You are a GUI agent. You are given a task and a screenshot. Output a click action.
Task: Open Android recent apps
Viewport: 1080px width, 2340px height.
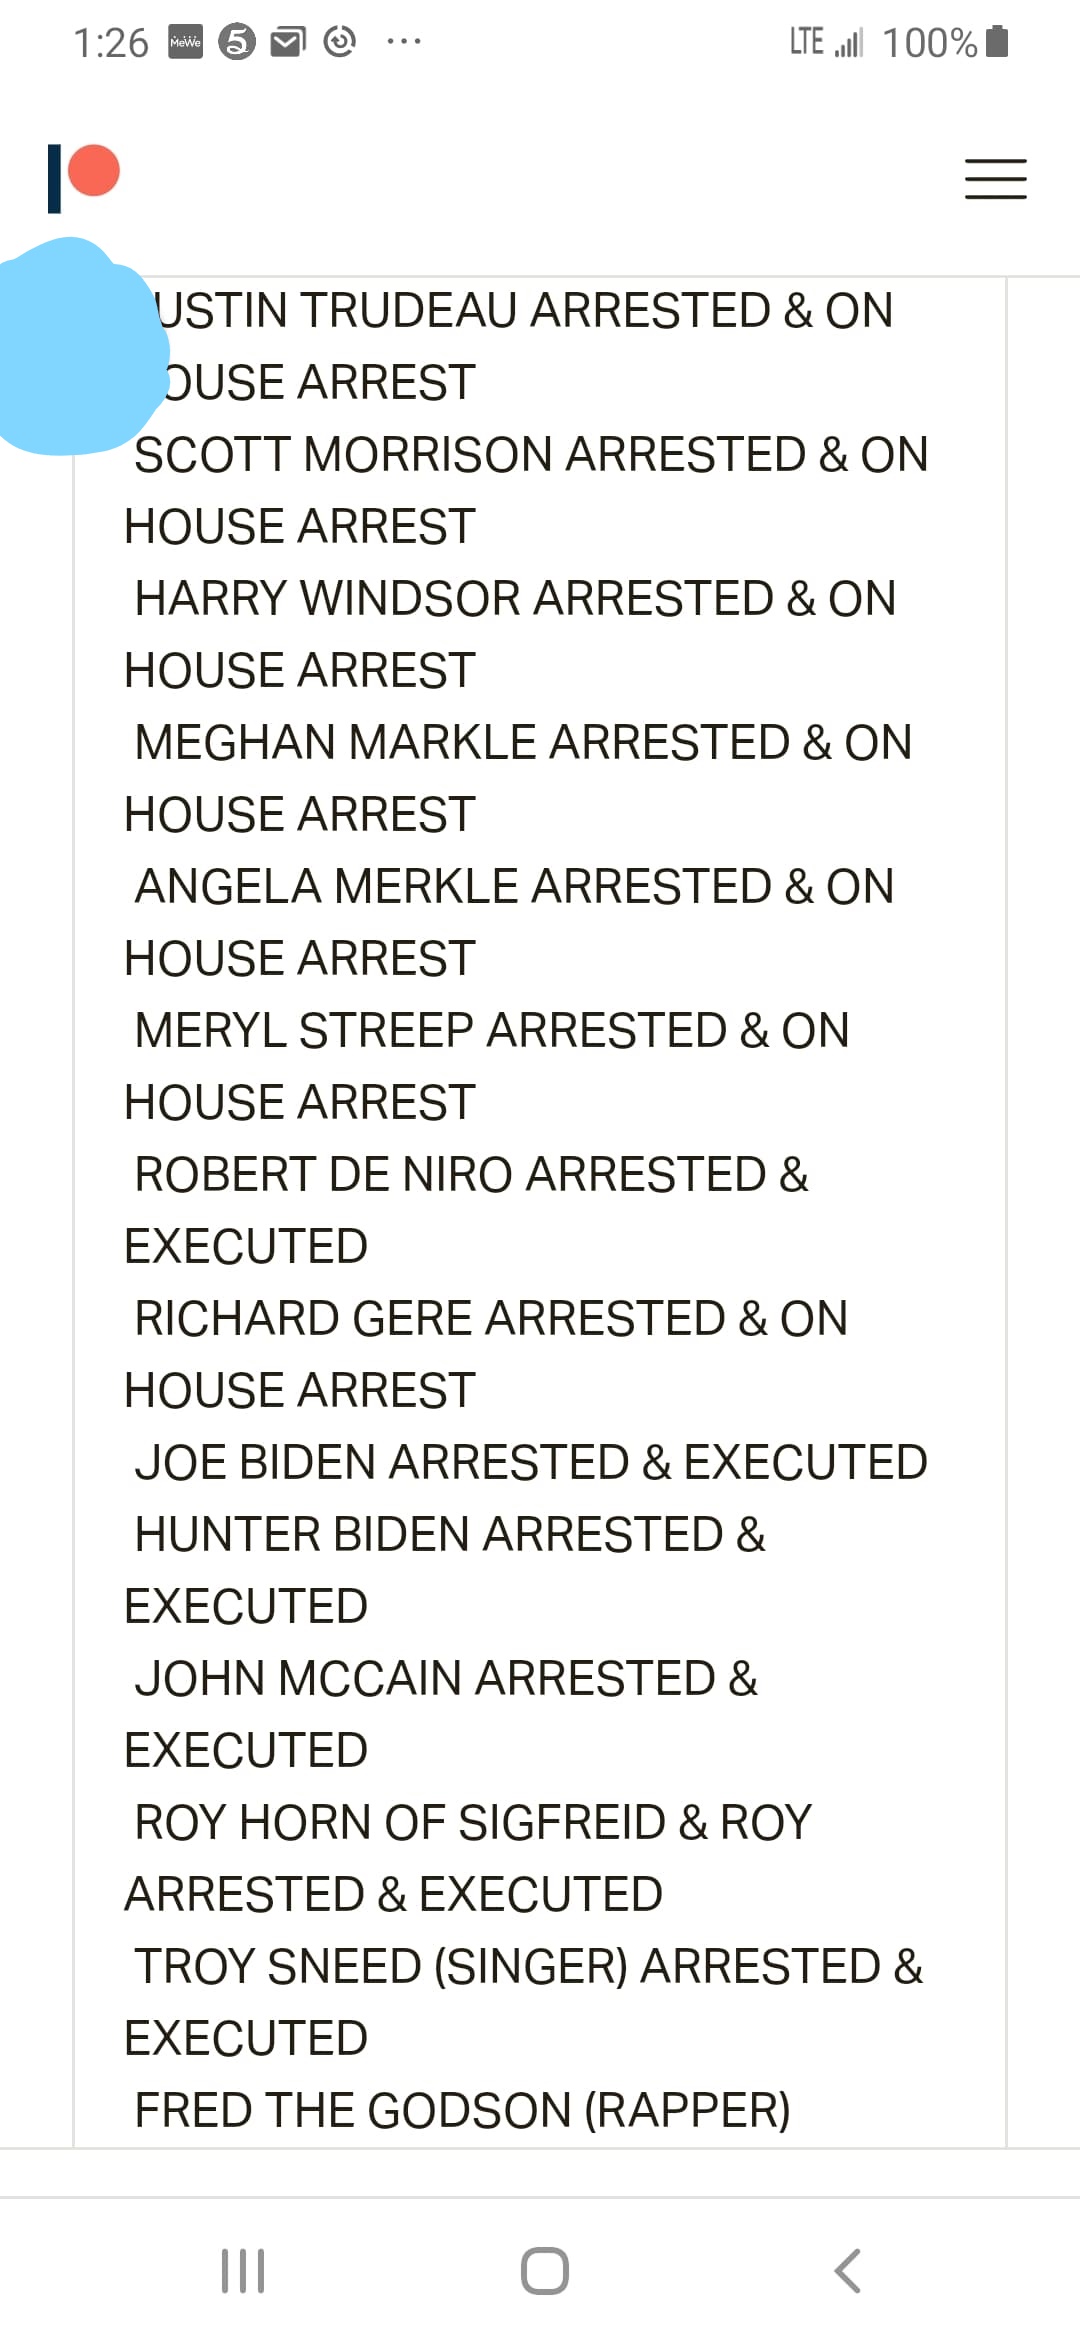243,2270
